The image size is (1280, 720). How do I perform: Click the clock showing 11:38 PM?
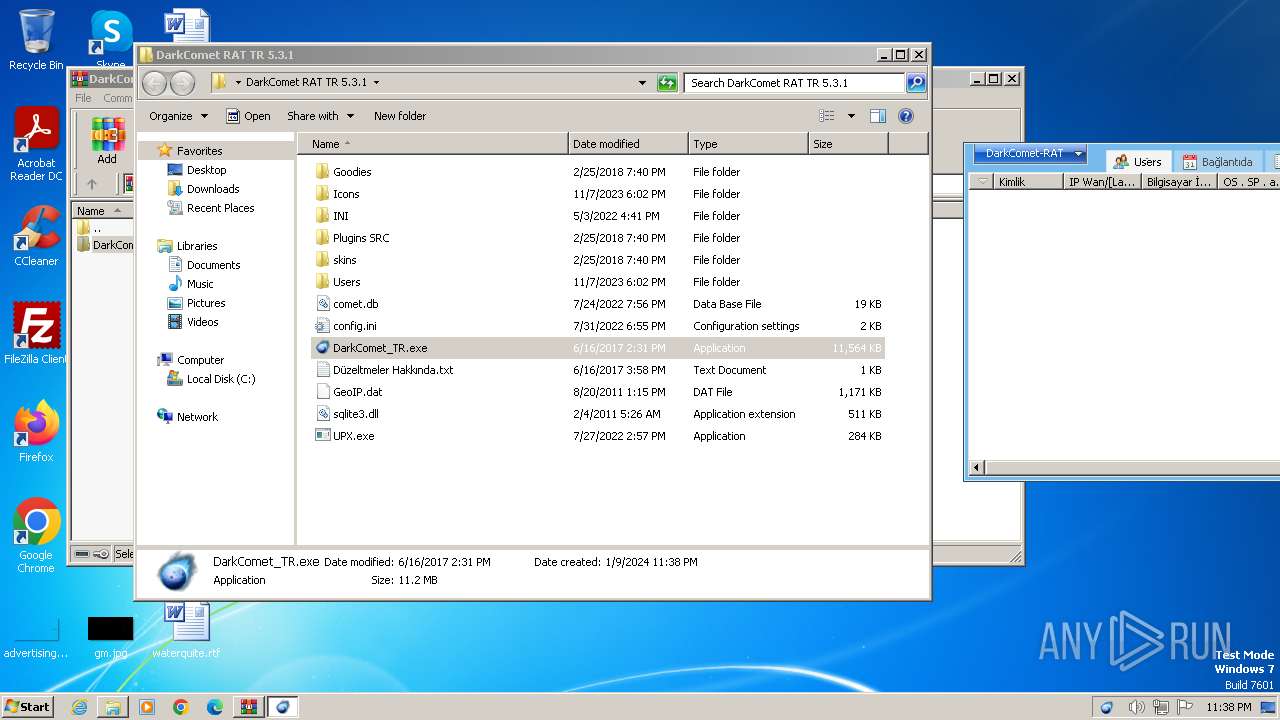1229,707
